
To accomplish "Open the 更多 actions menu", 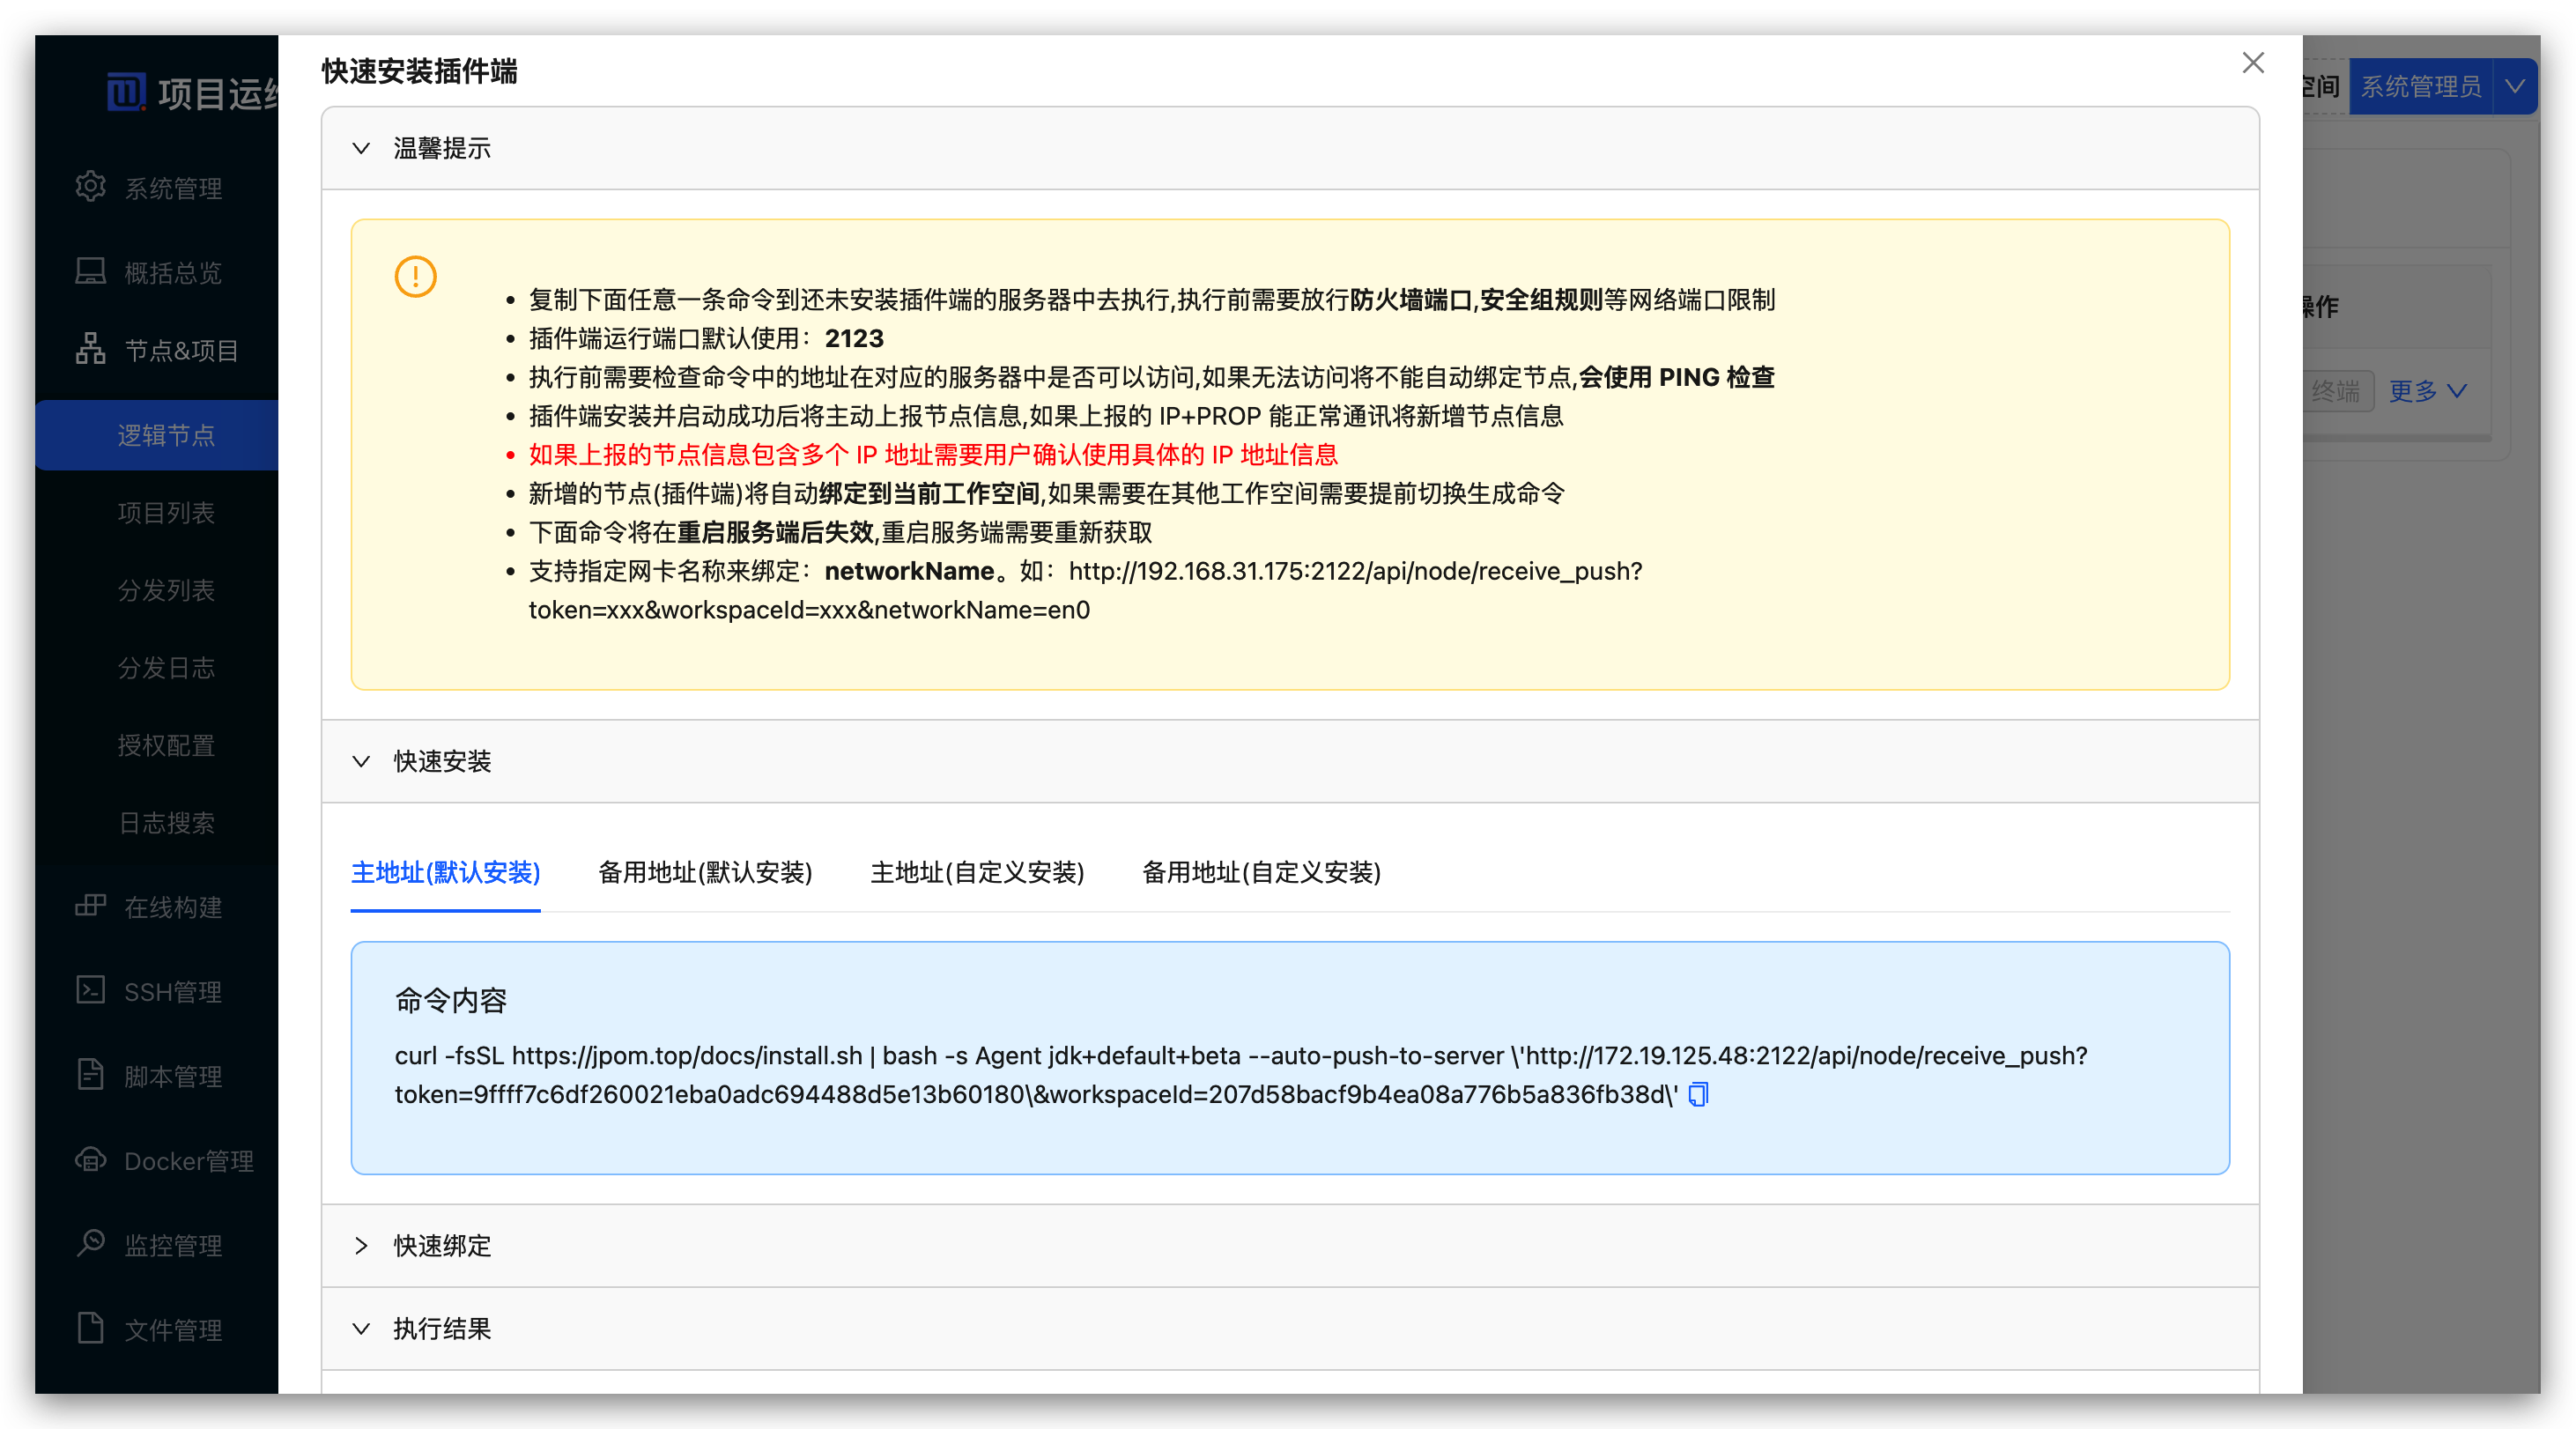I will [2428, 391].
